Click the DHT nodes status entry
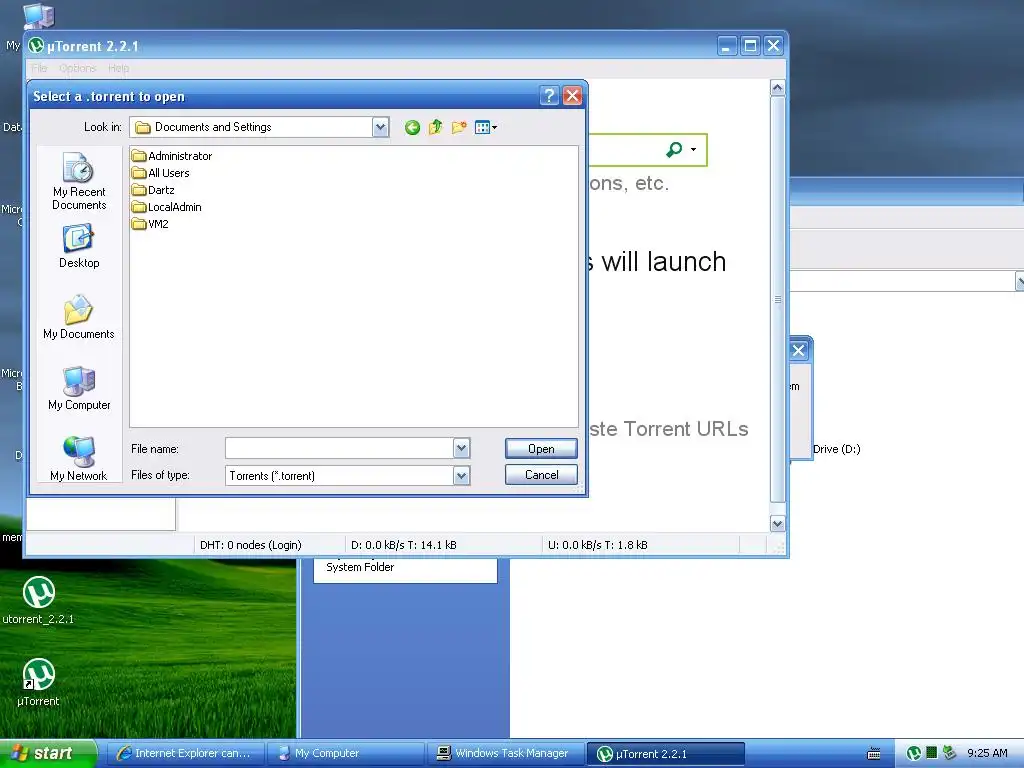 point(251,545)
